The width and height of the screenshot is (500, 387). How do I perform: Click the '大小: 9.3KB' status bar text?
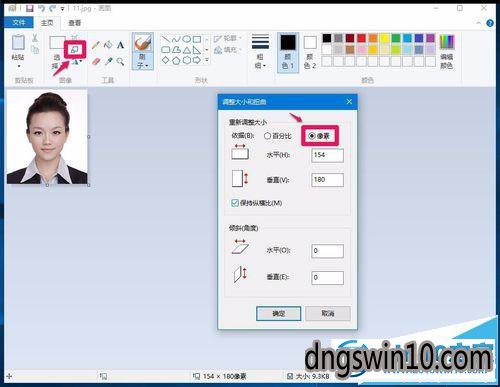click(312, 376)
